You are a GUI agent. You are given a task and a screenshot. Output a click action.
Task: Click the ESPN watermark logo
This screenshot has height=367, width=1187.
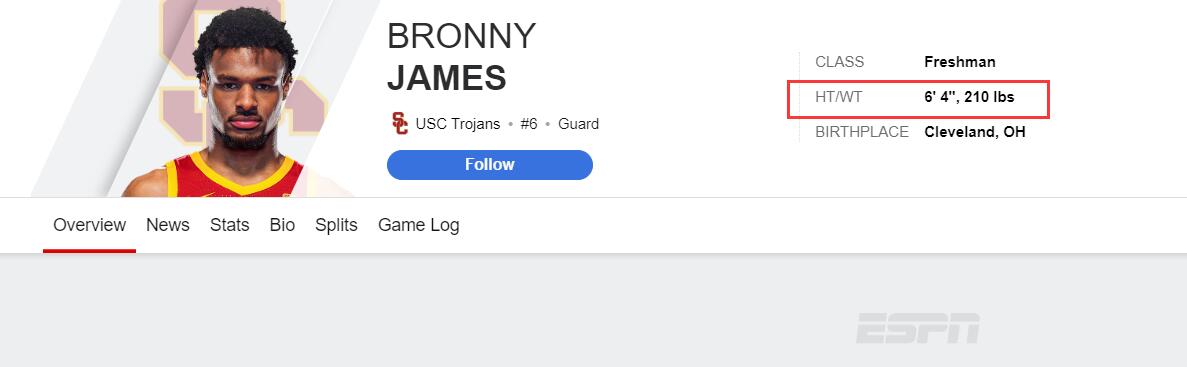tap(918, 328)
